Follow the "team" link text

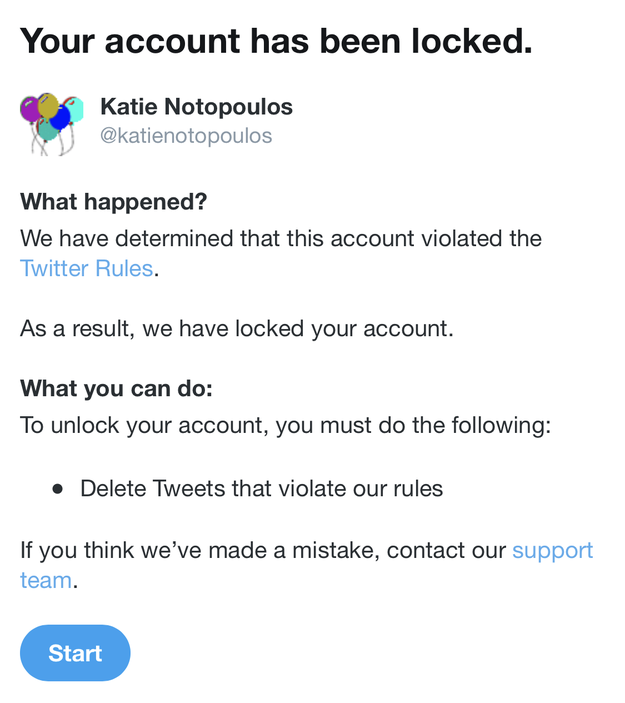coord(46,580)
